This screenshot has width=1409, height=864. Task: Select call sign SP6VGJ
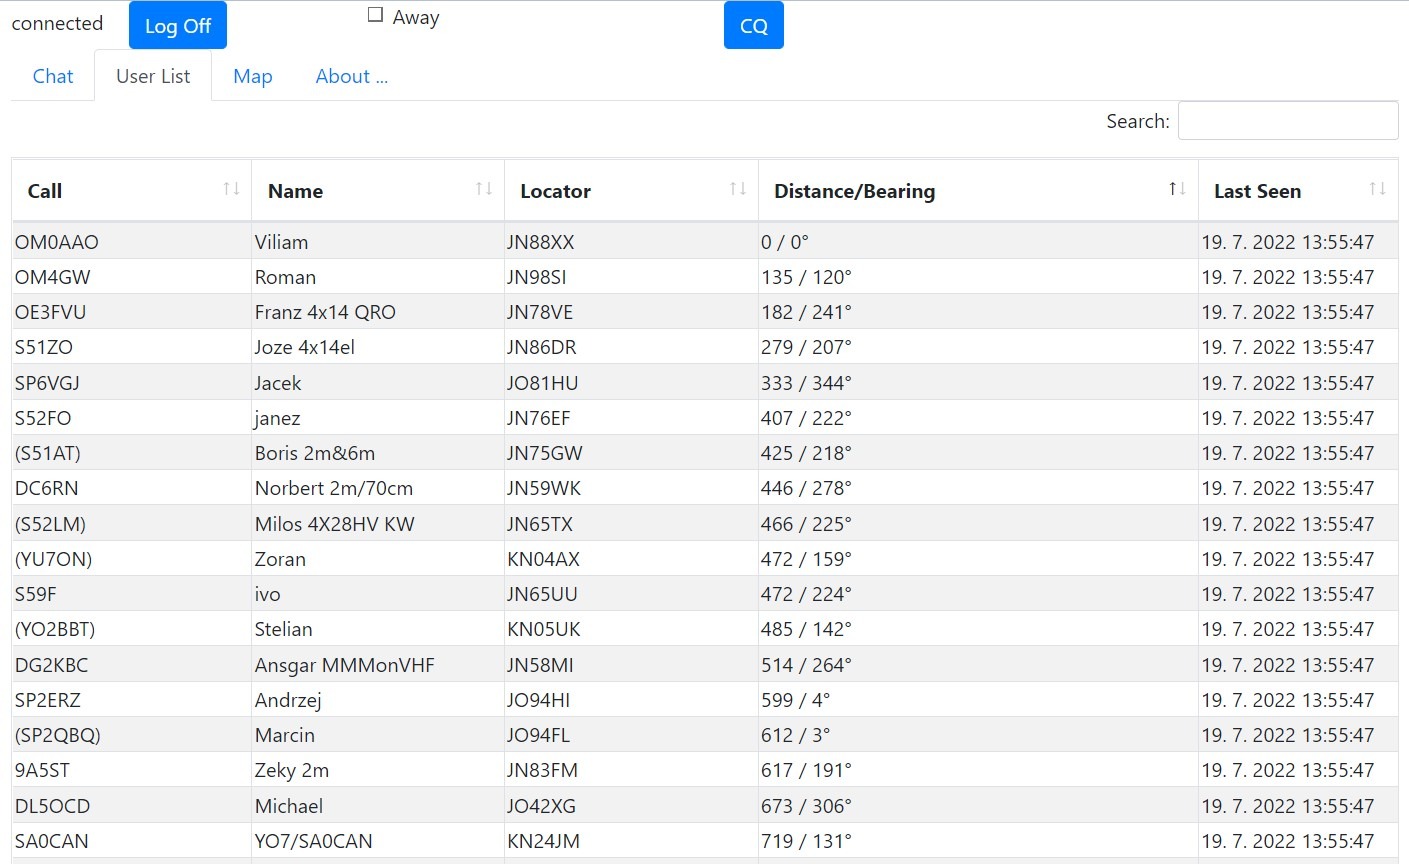pos(47,383)
